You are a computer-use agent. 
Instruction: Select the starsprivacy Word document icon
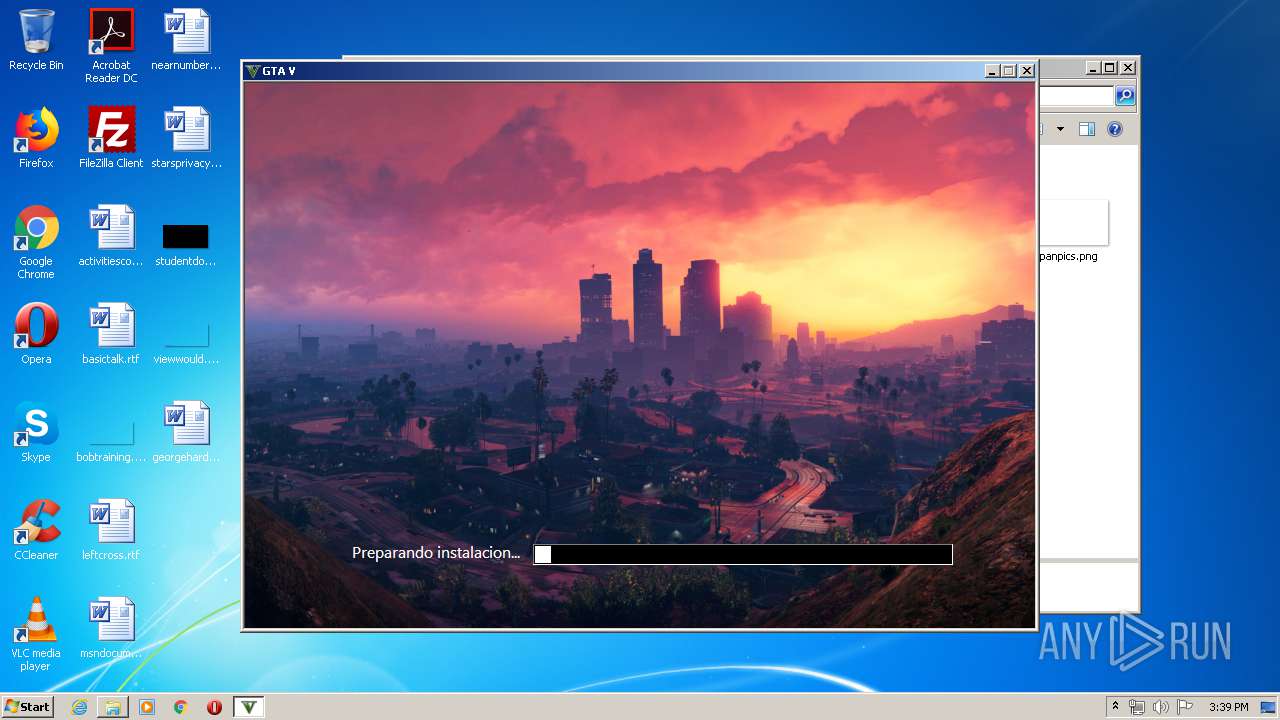point(186,138)
